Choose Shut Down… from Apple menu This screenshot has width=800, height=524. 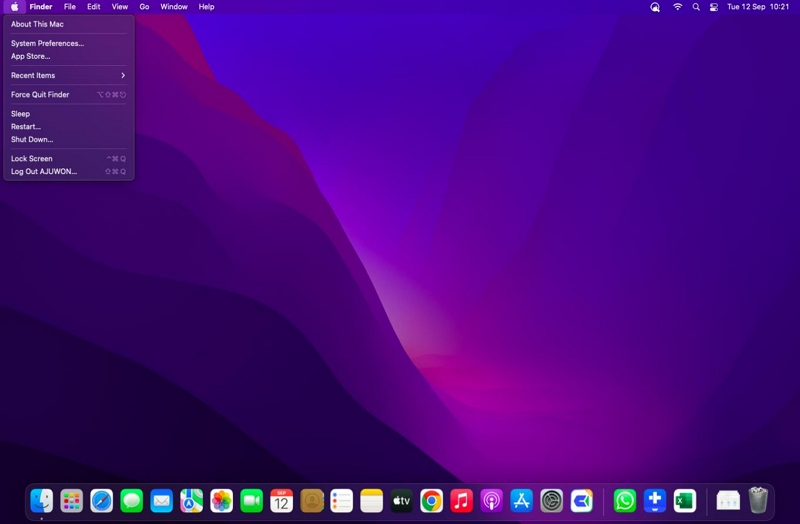point(68,139)
